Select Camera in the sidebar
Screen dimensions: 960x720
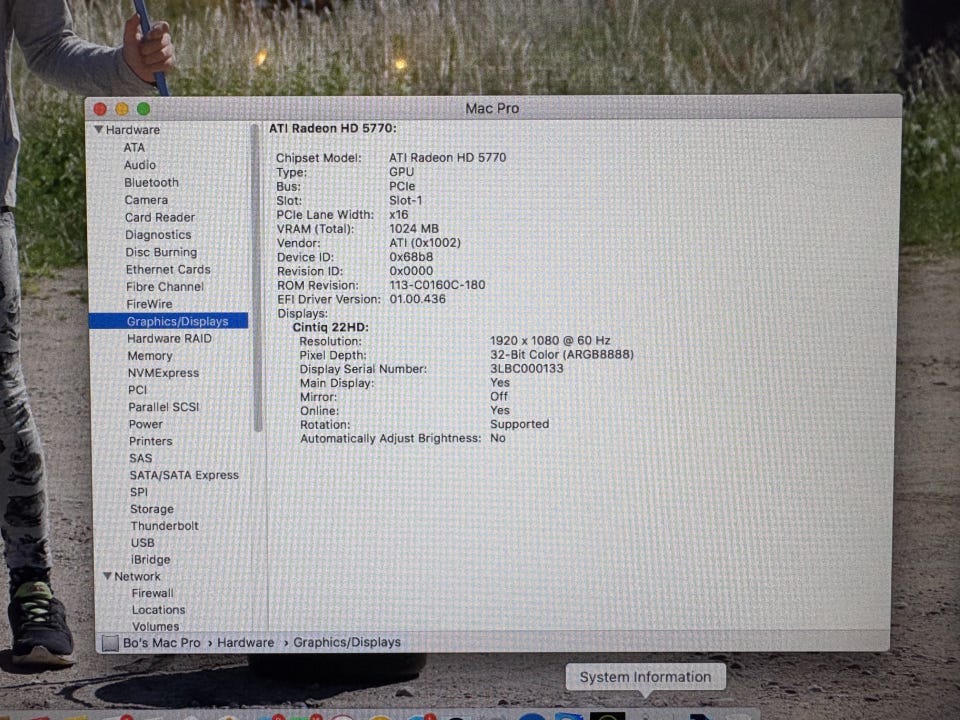click(146, 200)
